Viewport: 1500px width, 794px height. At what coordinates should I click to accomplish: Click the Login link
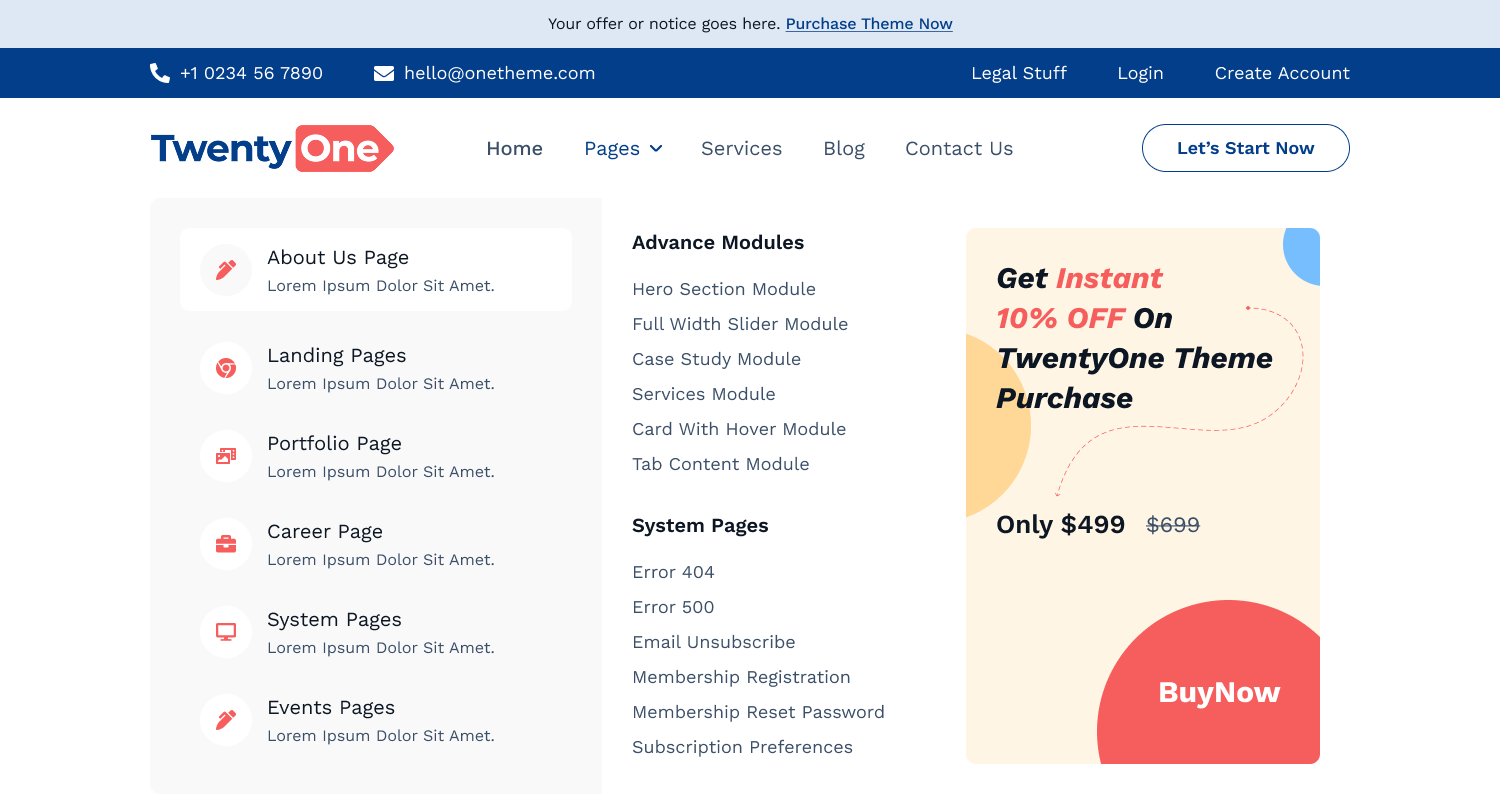(1140, 73)
